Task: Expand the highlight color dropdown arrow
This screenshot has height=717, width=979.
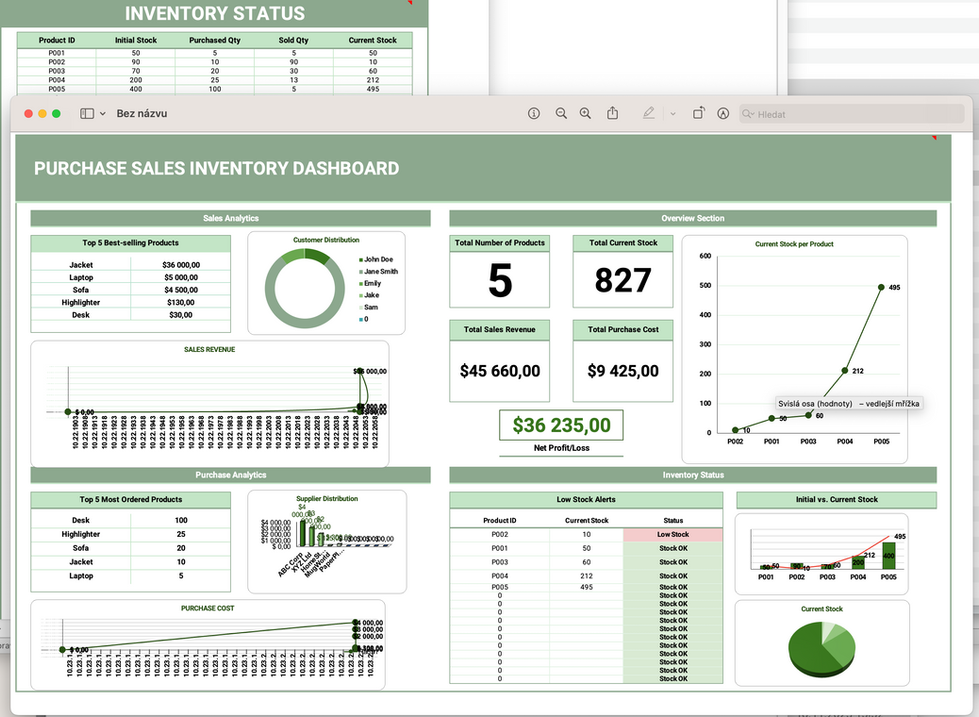Action: point(672,114)
